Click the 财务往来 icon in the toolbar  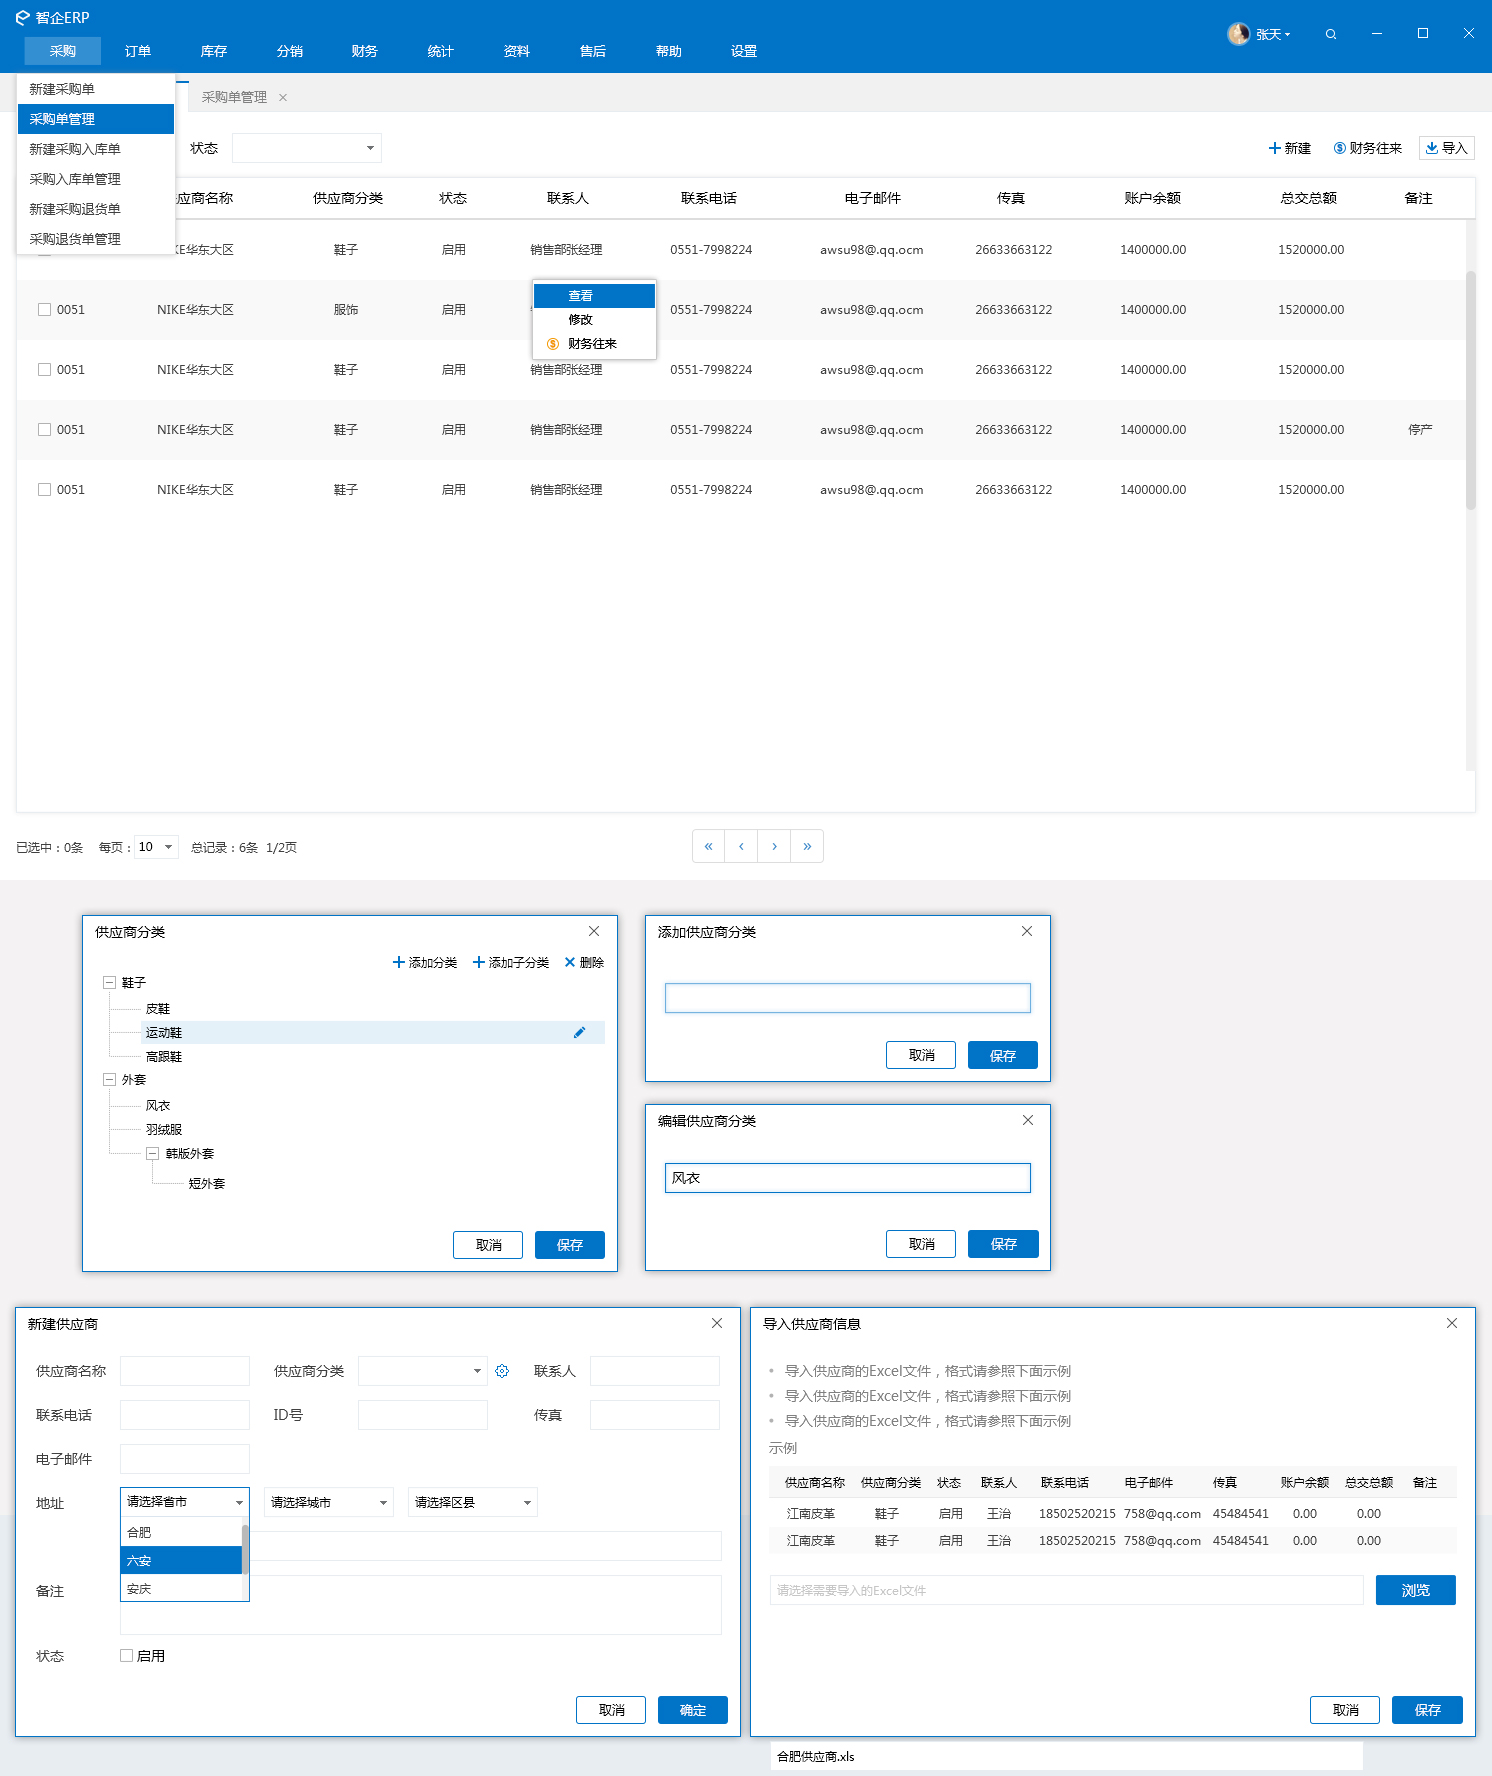1340,148
